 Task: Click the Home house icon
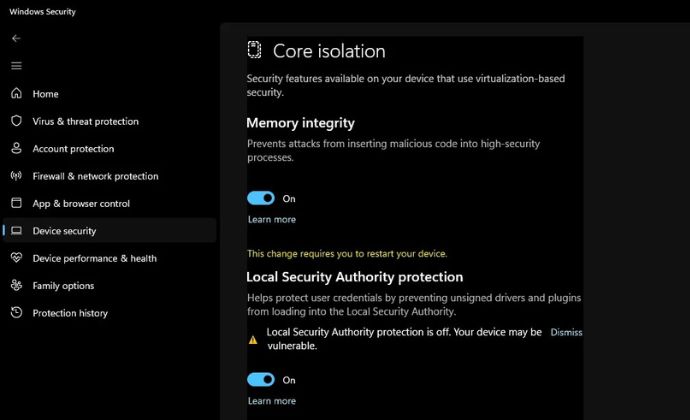tap(16, 93)
